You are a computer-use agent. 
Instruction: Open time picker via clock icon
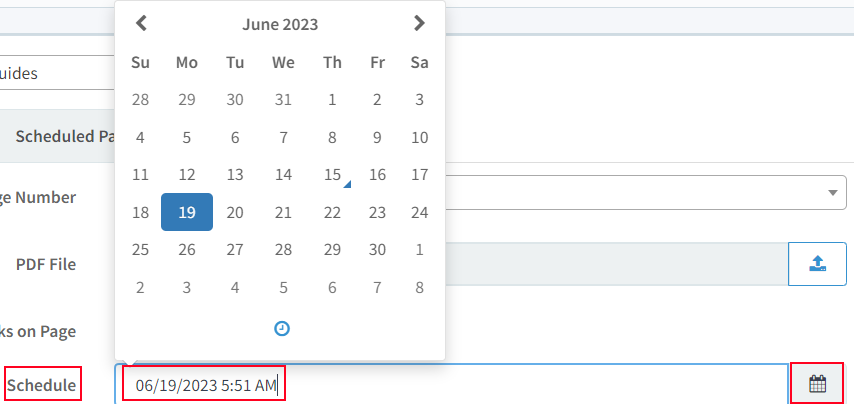point(282,328)
